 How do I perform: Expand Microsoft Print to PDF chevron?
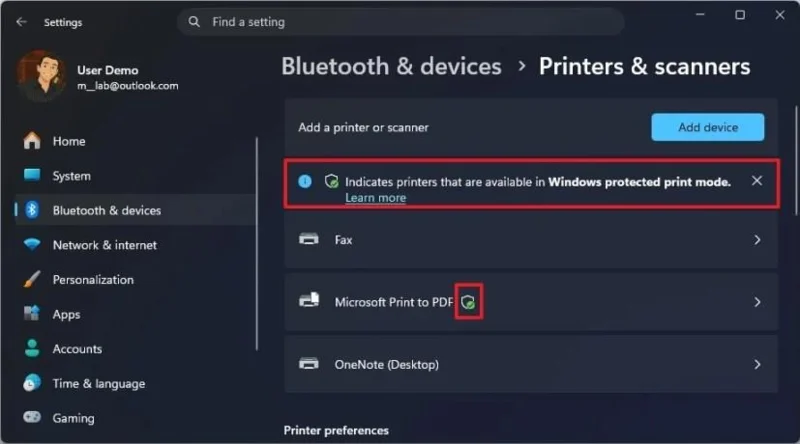pos(757,302)
